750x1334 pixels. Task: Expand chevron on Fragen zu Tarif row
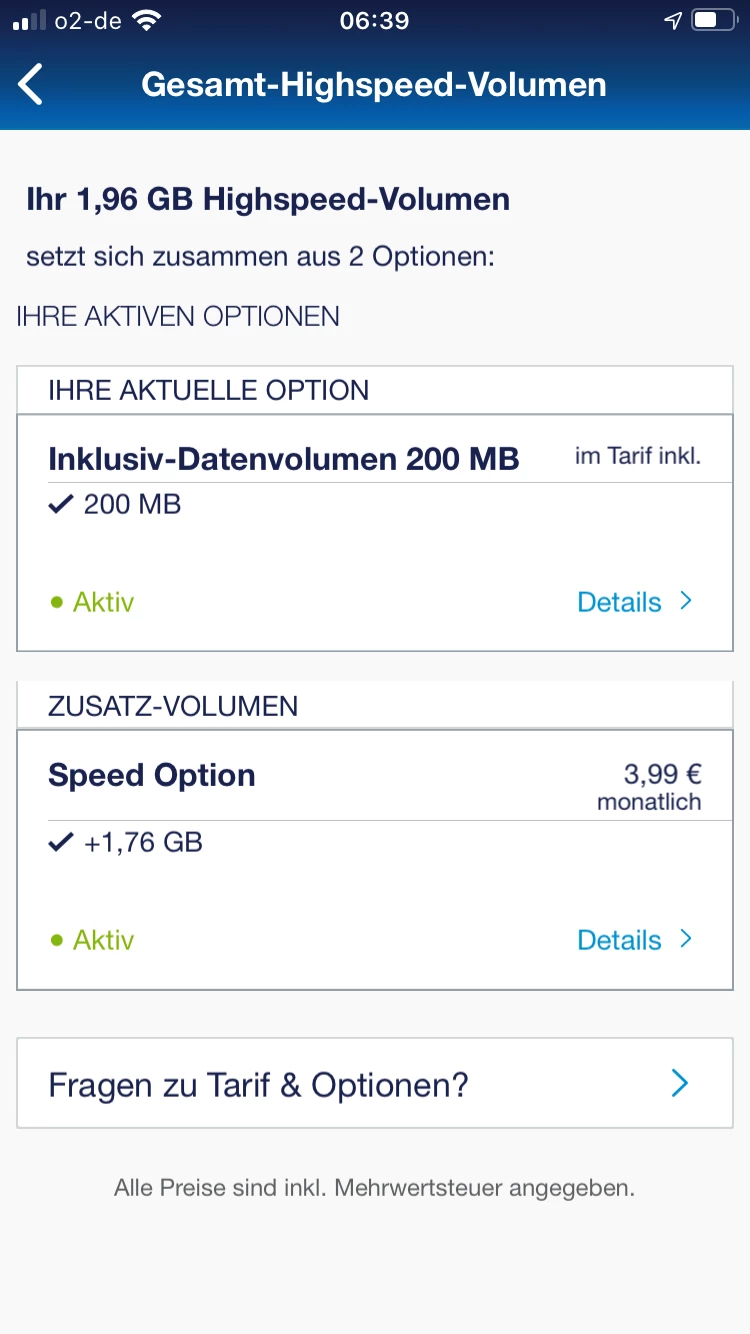[x=680, y=1084]
